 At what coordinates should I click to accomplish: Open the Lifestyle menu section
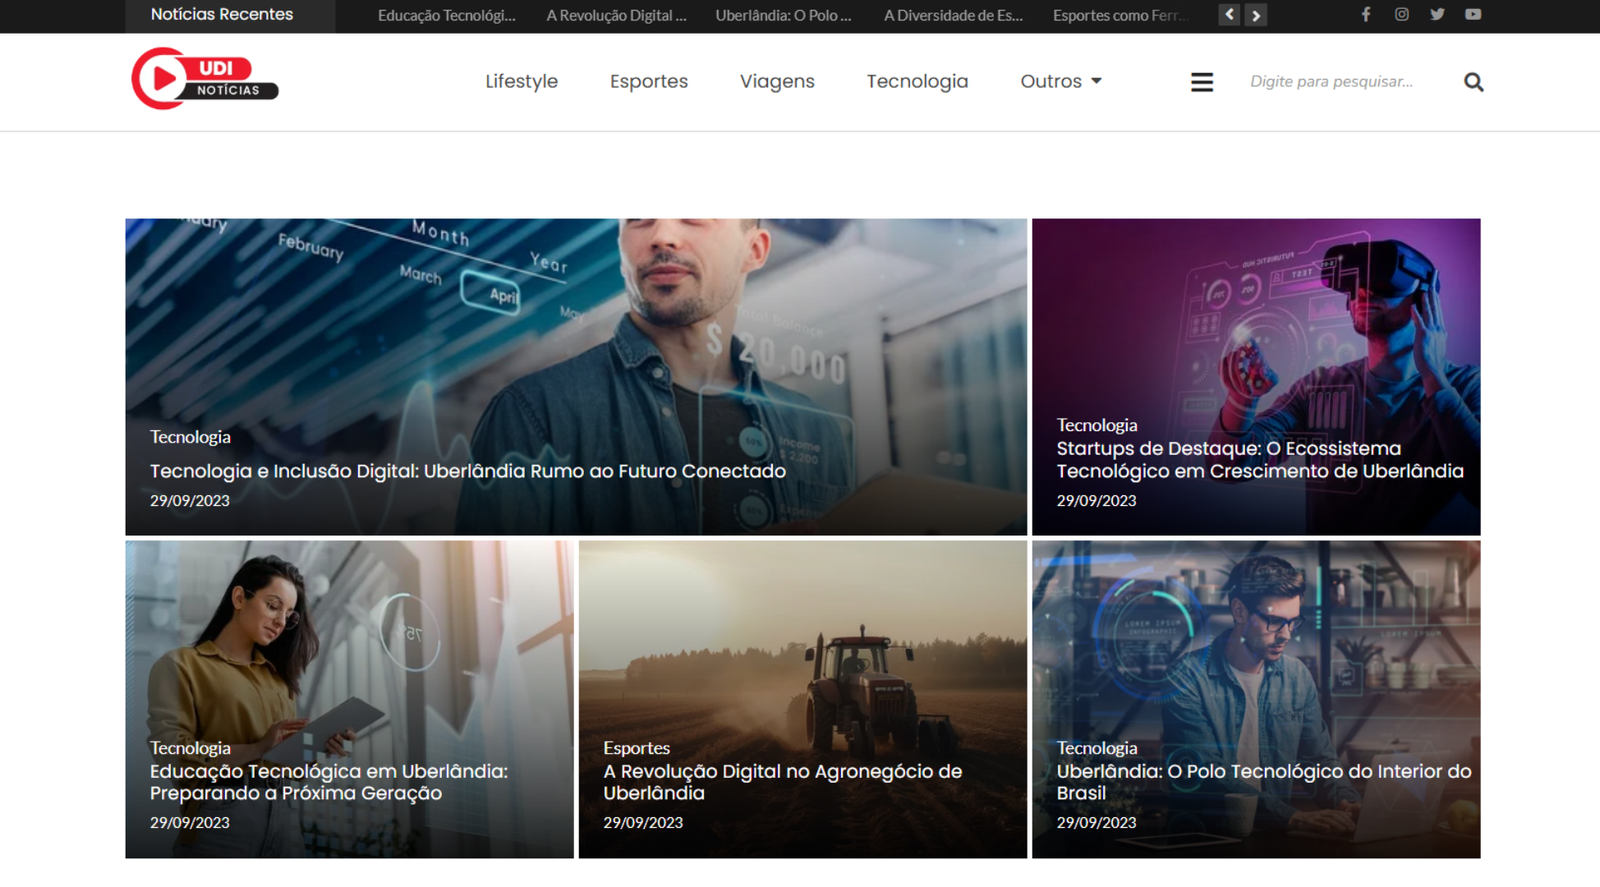pos(521,81)
